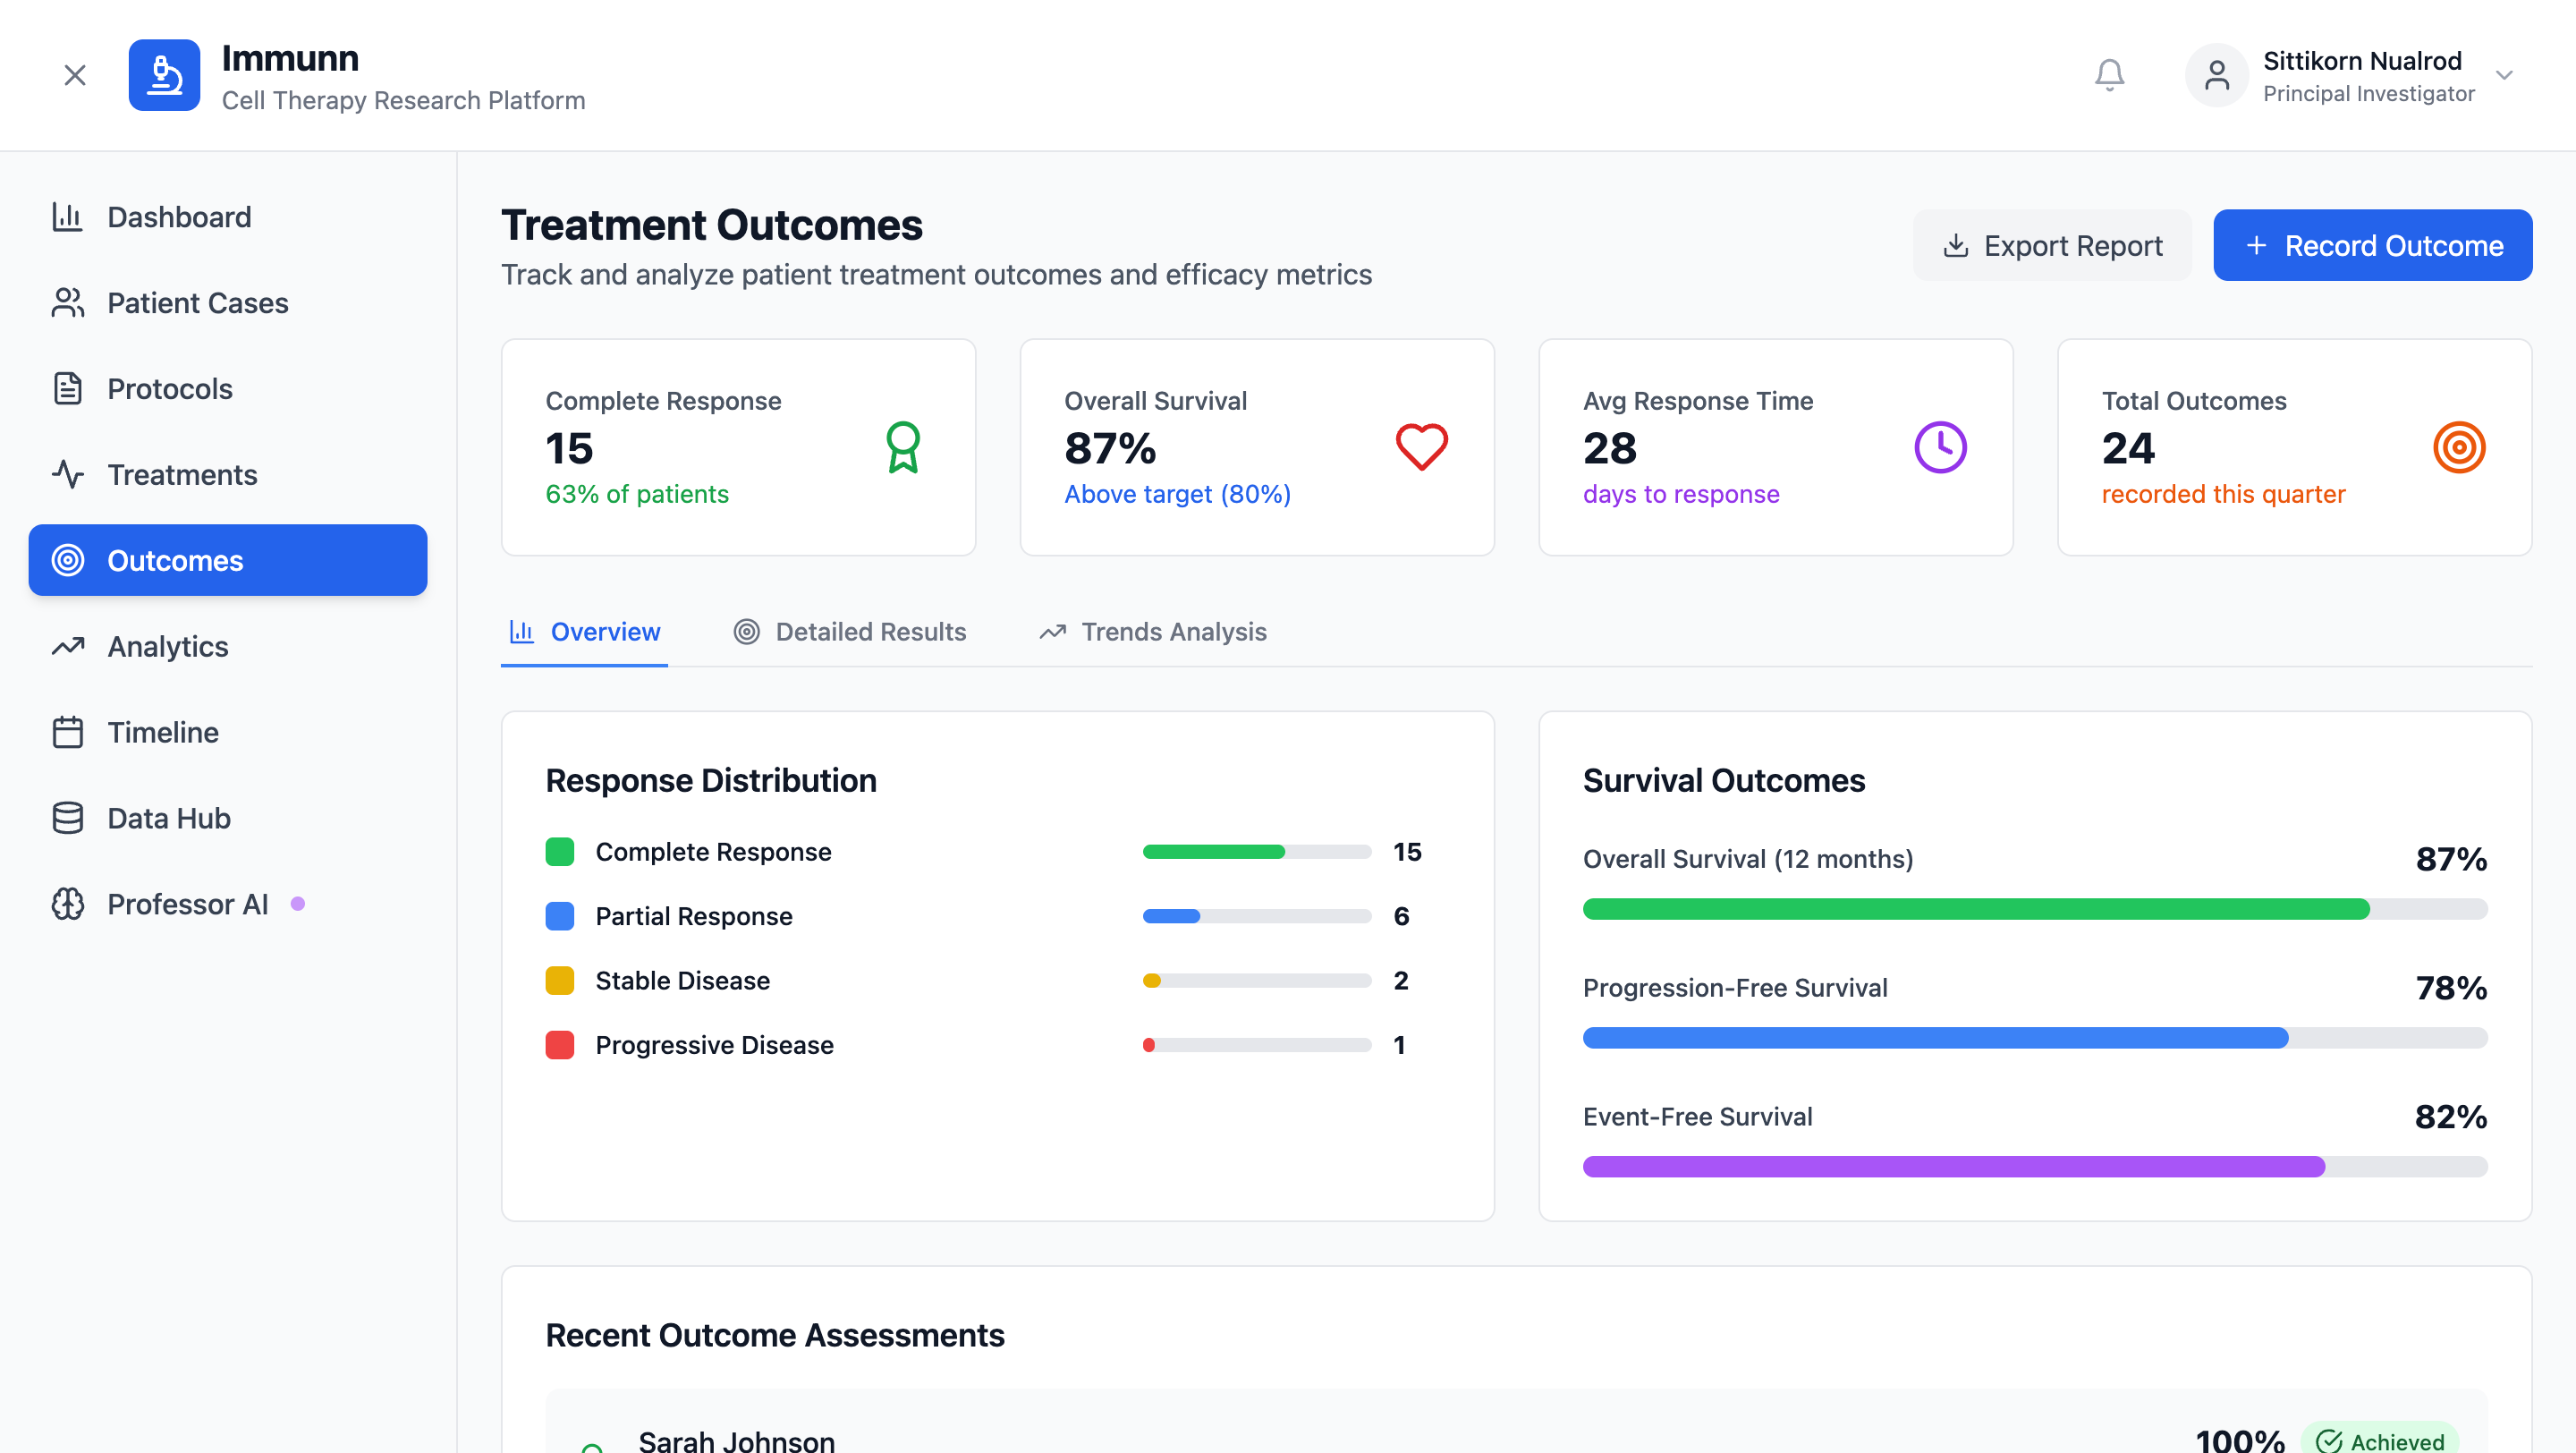Click the notification bell icon
This screenshot has height=1453, width=2576.
[x=2109, y=75]
